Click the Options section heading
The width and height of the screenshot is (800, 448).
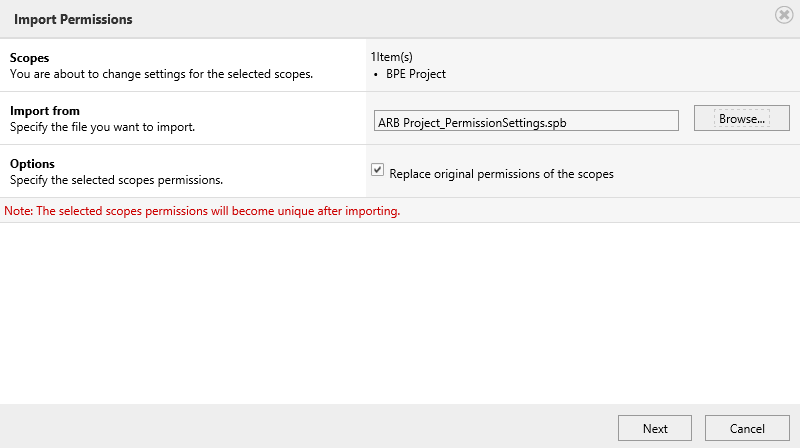[x=32, y=164]
